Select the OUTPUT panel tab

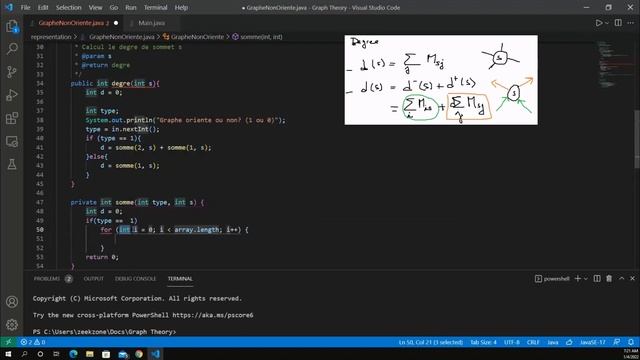coord(93,279)
